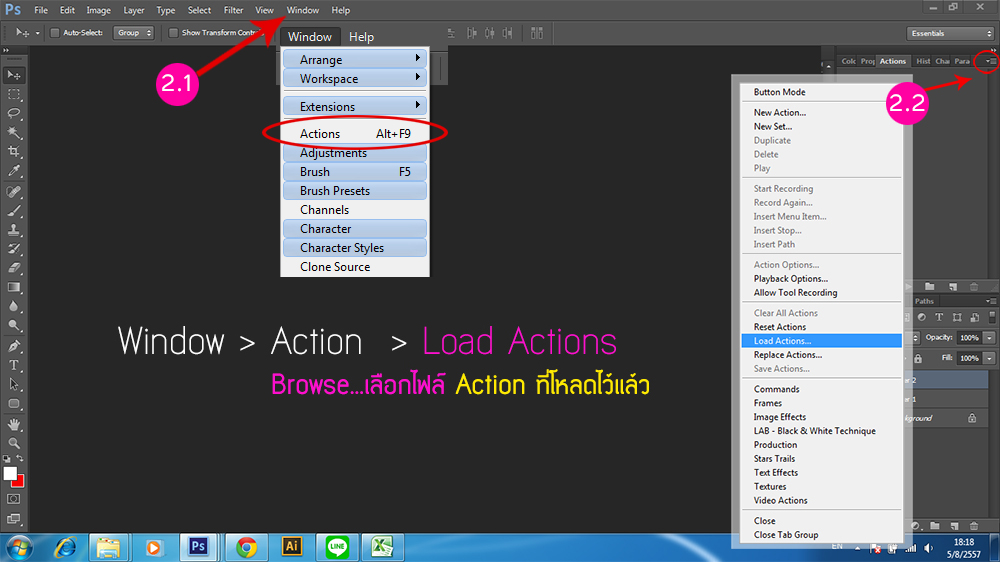The height and width of the screenshot is (562, 1000).
Task: Switch to the Paths tab
Action: click(924, 301)
